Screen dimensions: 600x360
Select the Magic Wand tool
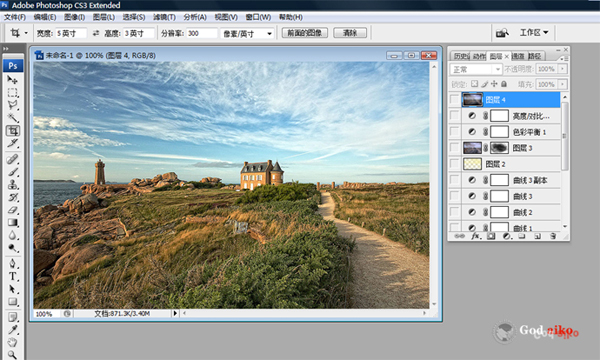point(13,118)
